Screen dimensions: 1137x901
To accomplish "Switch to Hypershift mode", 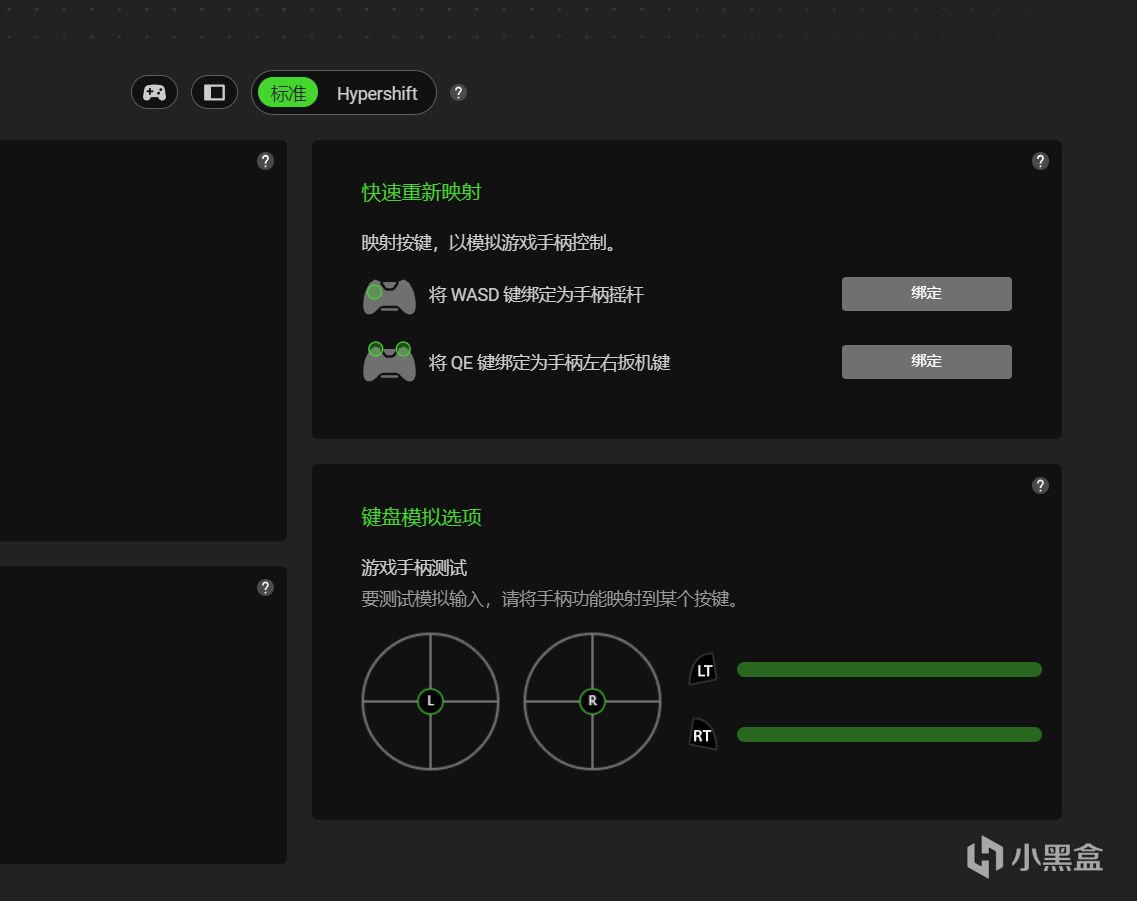I will tap(376, 94).
